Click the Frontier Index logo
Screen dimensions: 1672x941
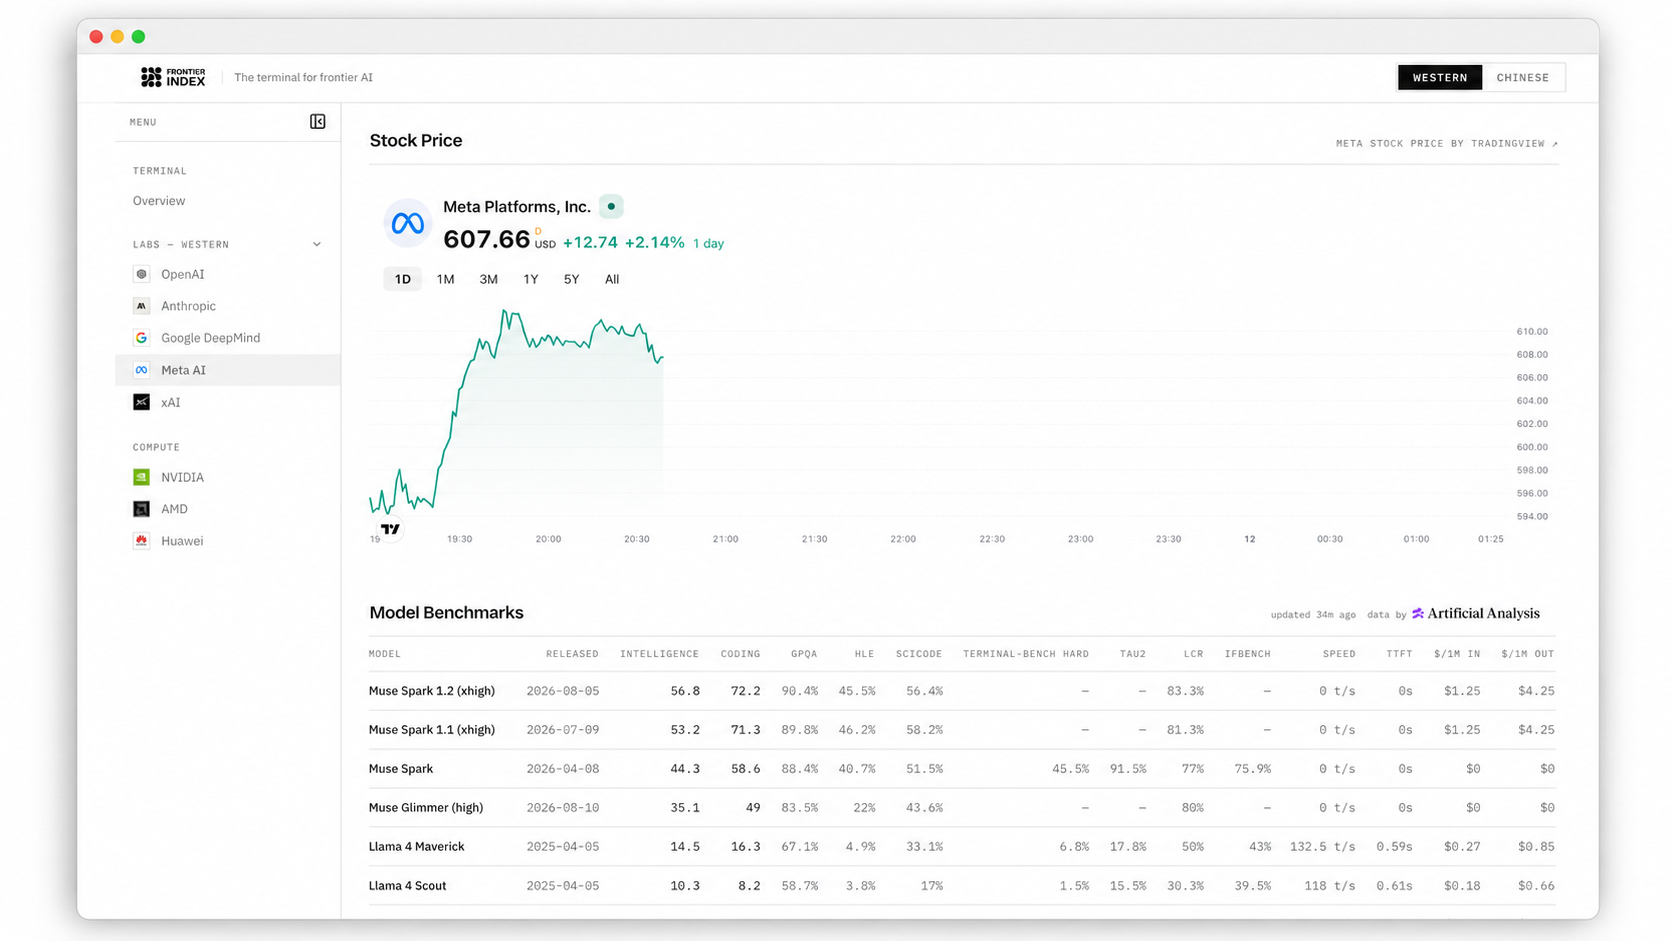click(x=173, y=77)
